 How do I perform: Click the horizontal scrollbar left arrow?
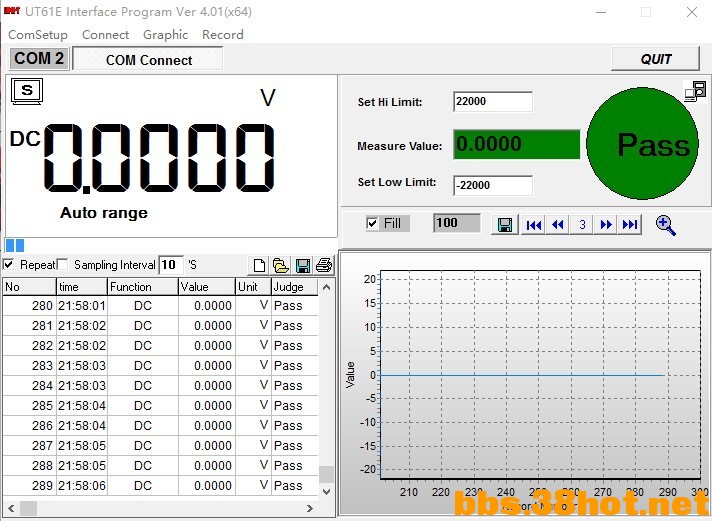(11, 508)
